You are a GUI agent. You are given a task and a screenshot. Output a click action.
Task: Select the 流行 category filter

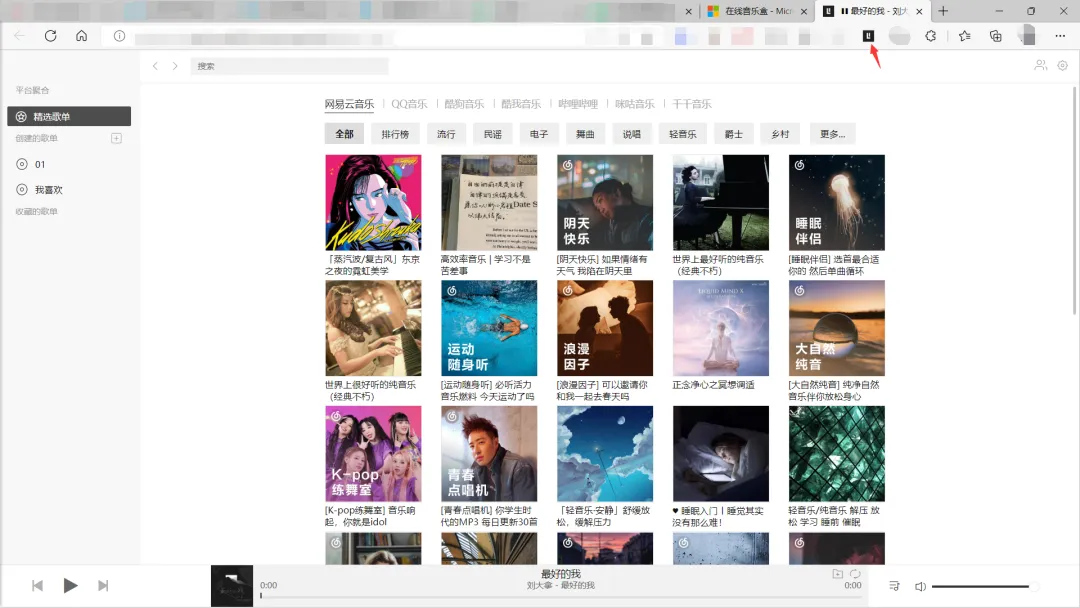coord(446,134)
